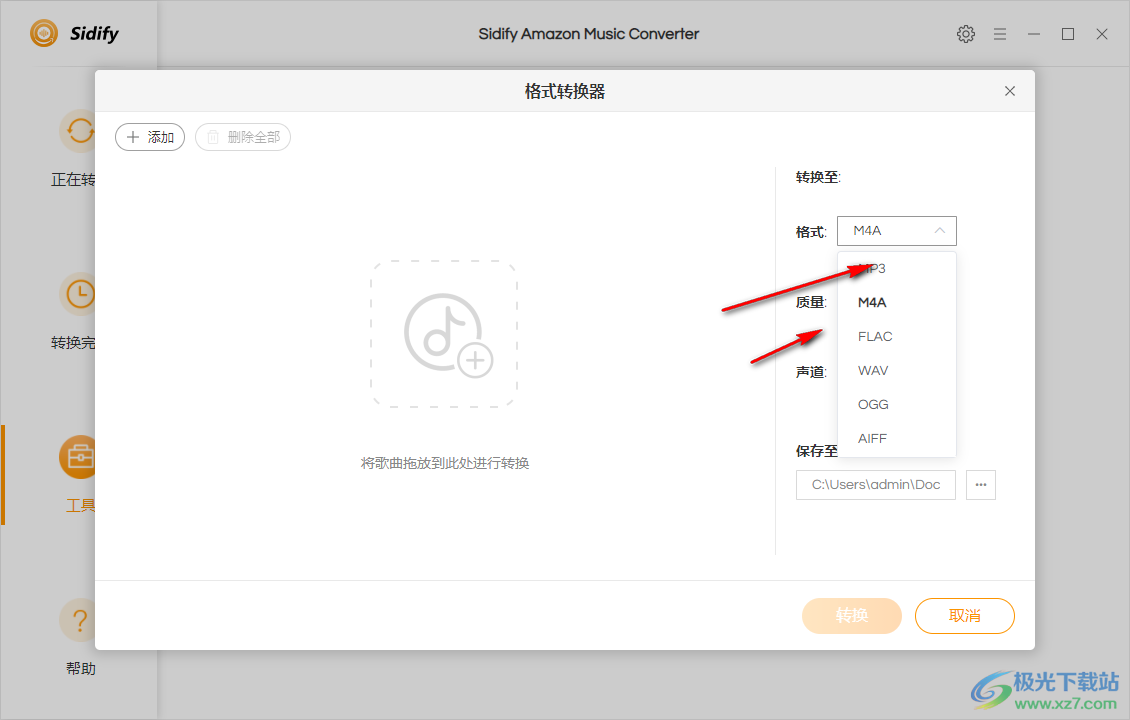This screenshot has height=720, width=1130.
Task: Click the 转换 convert button
Action: pos(852,615)
